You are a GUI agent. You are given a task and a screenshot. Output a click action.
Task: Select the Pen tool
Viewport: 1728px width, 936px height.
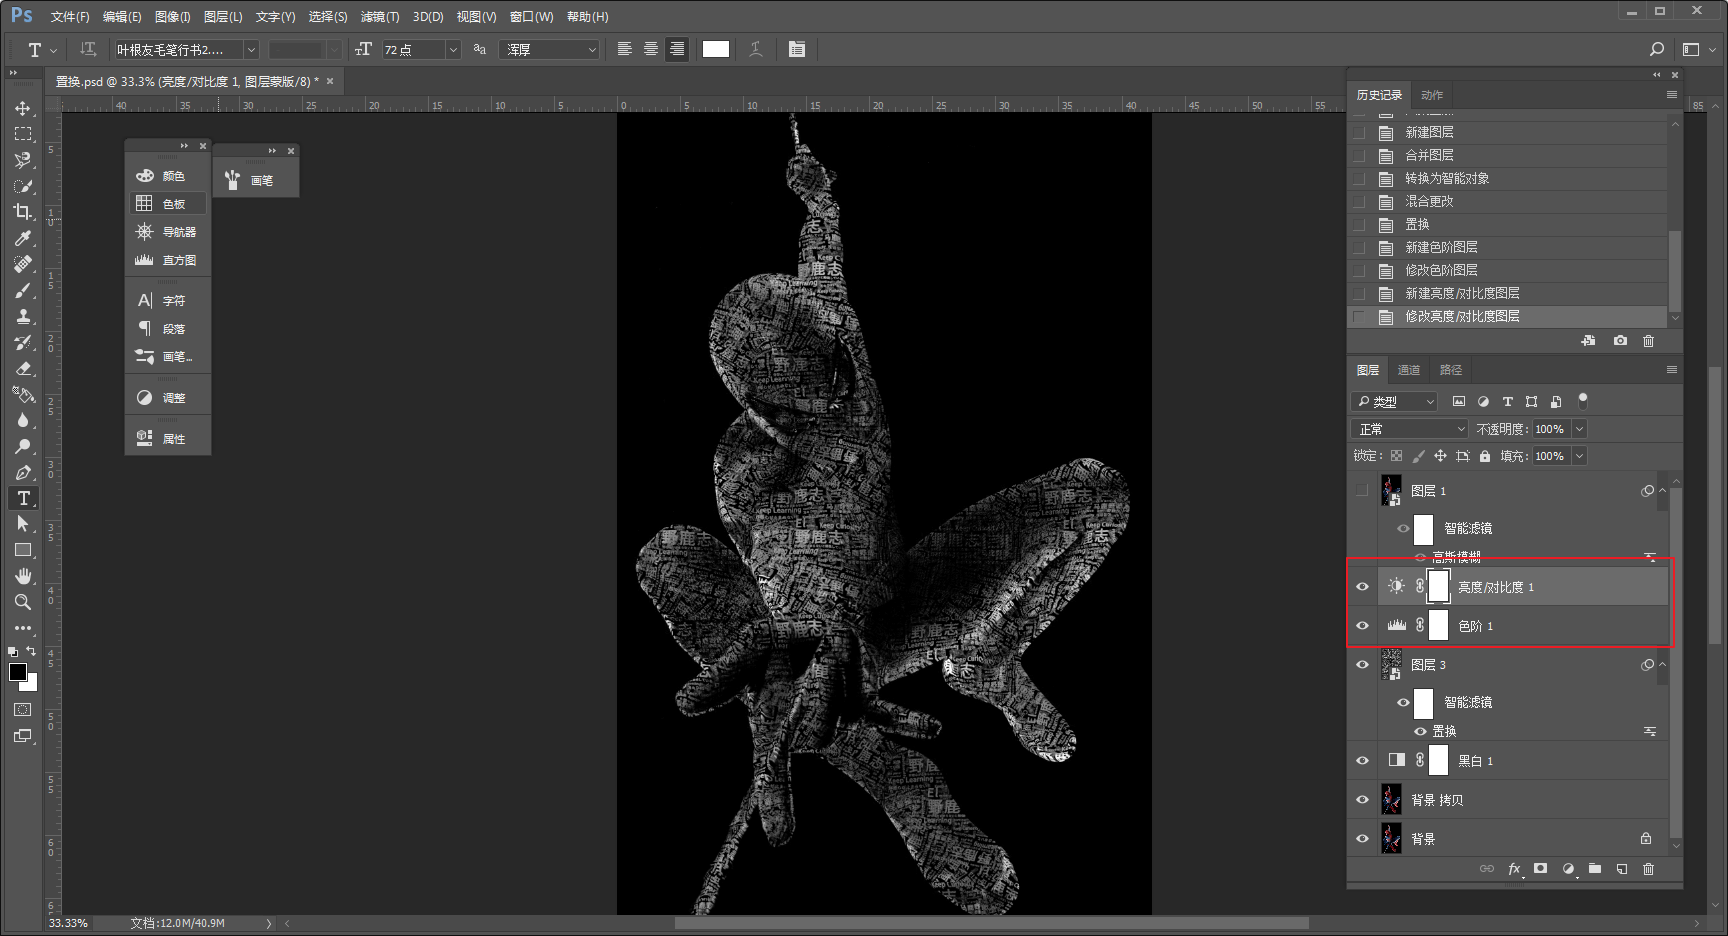point(22,472)
